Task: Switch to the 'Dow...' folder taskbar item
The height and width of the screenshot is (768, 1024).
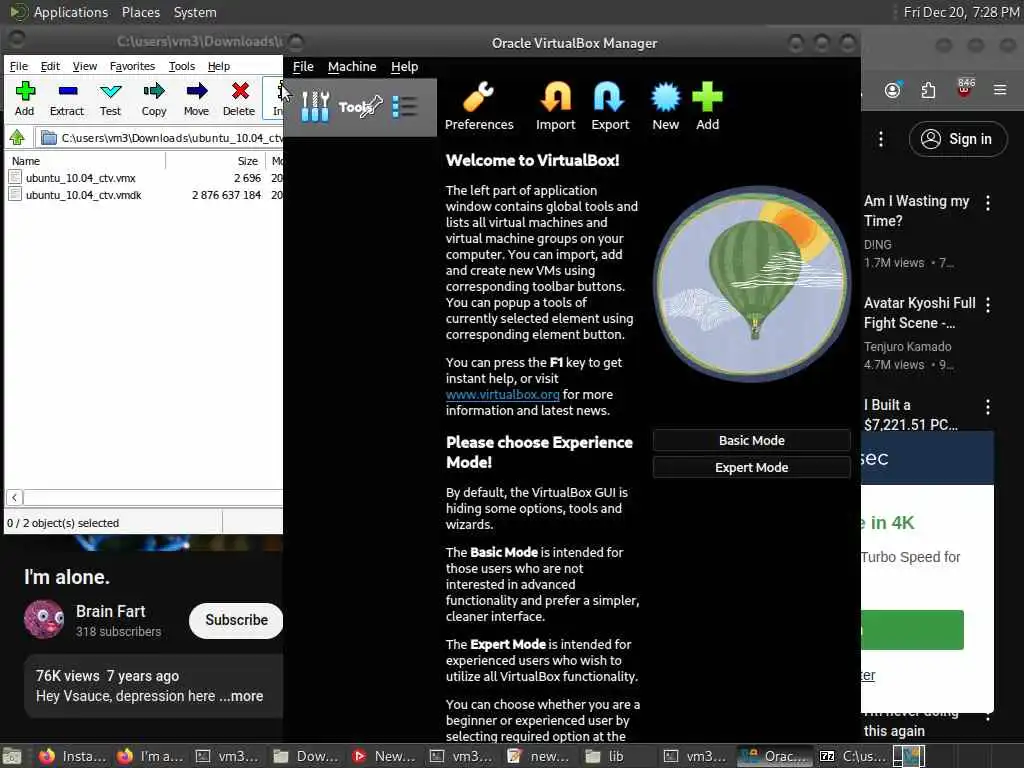Action: (x=306, y=756)
